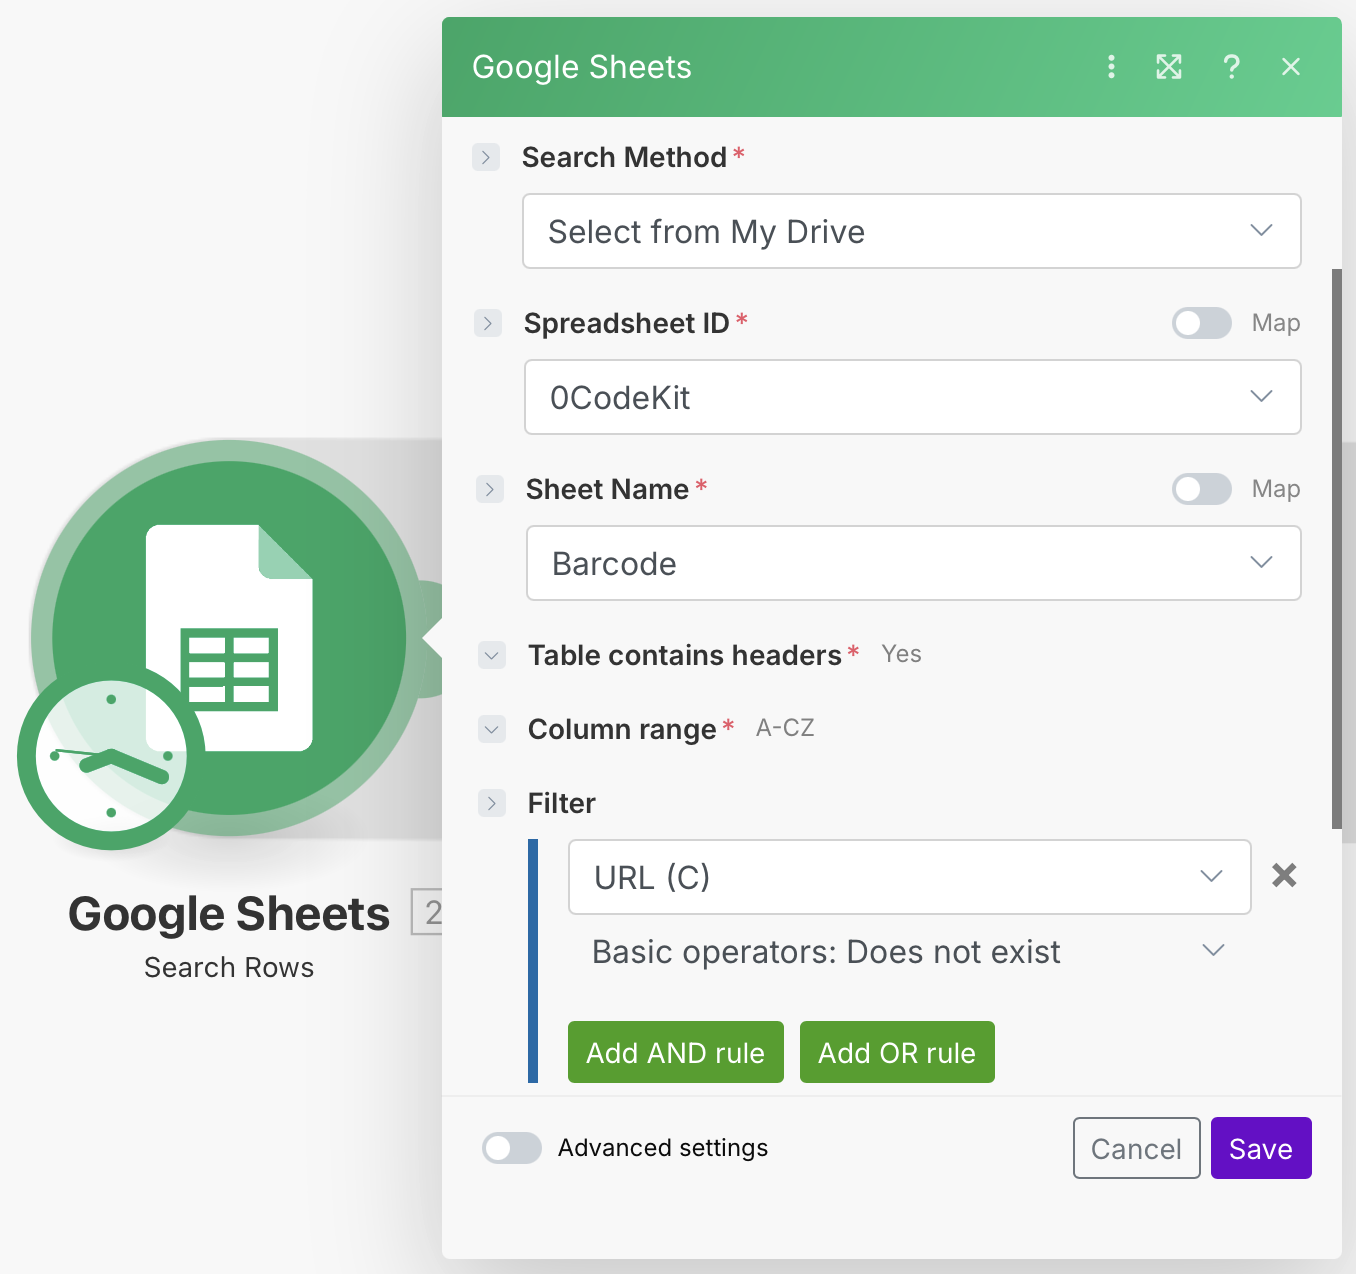Open the clock schedule icon on module
Screen dimensions: 1356x1274
pyautogui.click(x=111, y=757)
